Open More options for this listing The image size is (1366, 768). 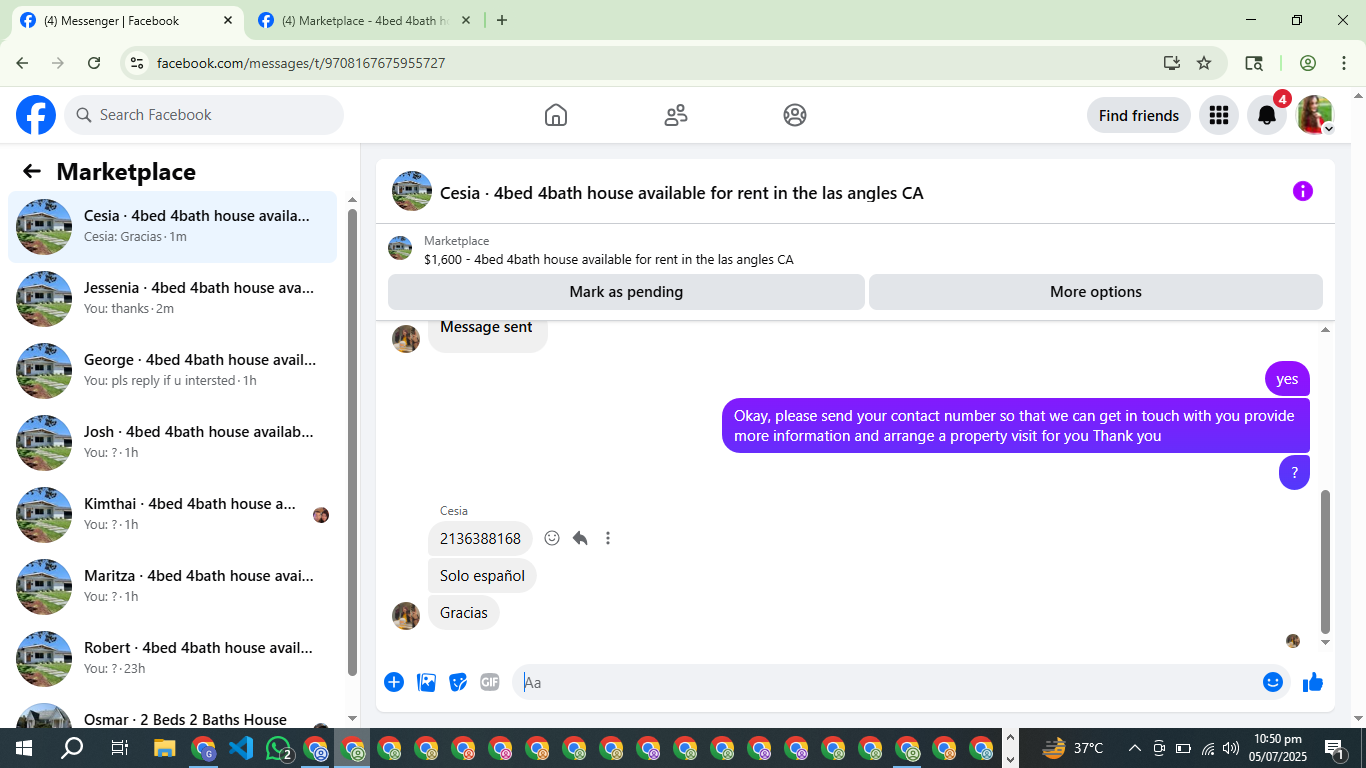click(1096, 292)
